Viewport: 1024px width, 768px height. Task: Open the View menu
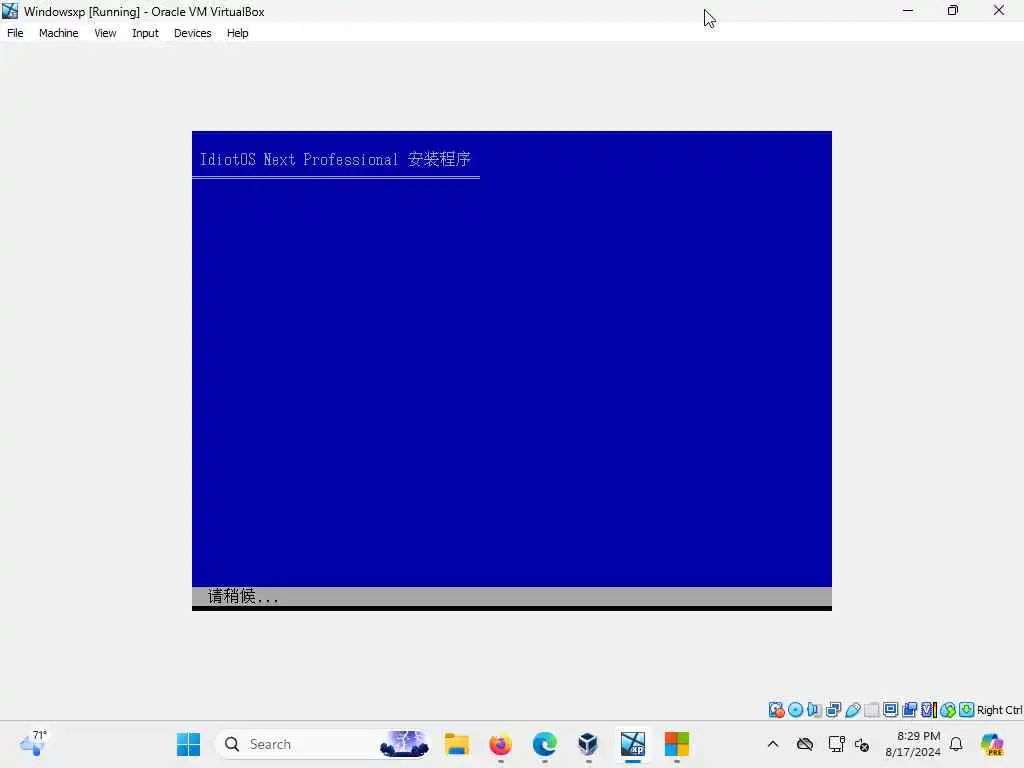click(x=105, y=33)
